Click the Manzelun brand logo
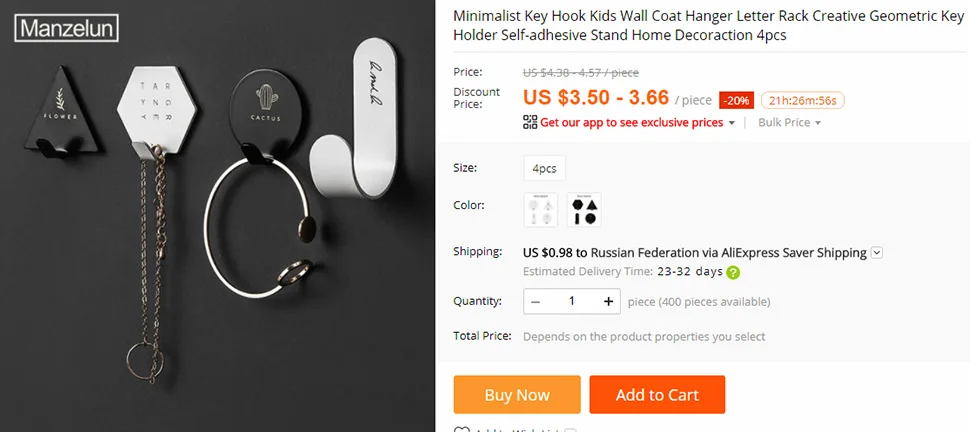The image size is (970, 432). point(66,28)
